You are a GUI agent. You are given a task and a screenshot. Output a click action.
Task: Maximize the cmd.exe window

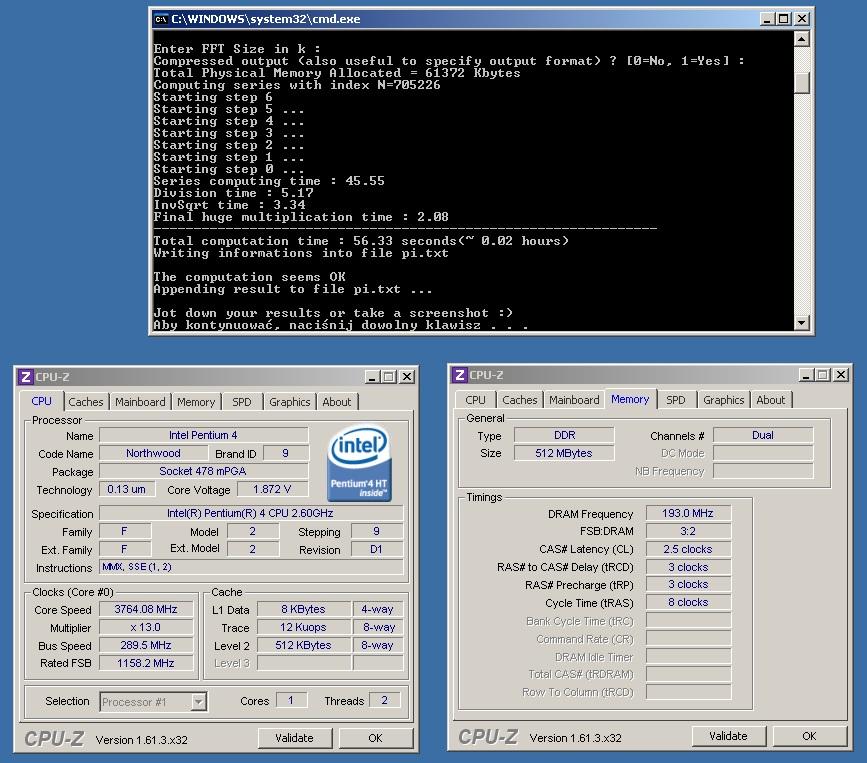[784, 19]
